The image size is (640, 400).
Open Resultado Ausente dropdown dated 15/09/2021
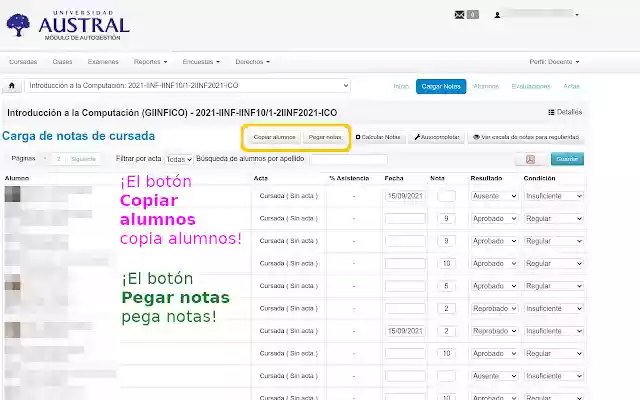pyautogui.click(x=494, y=196)
